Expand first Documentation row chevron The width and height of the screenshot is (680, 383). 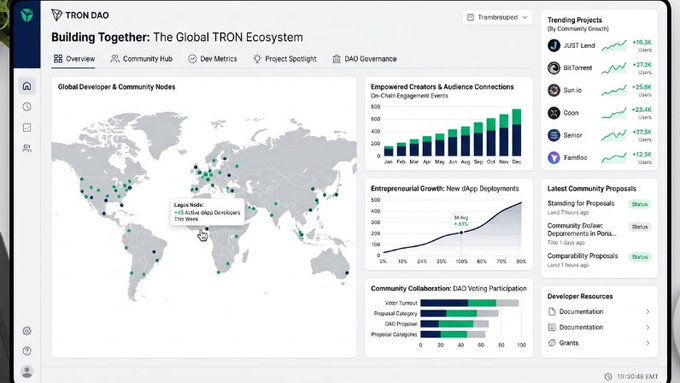point(648,311)
